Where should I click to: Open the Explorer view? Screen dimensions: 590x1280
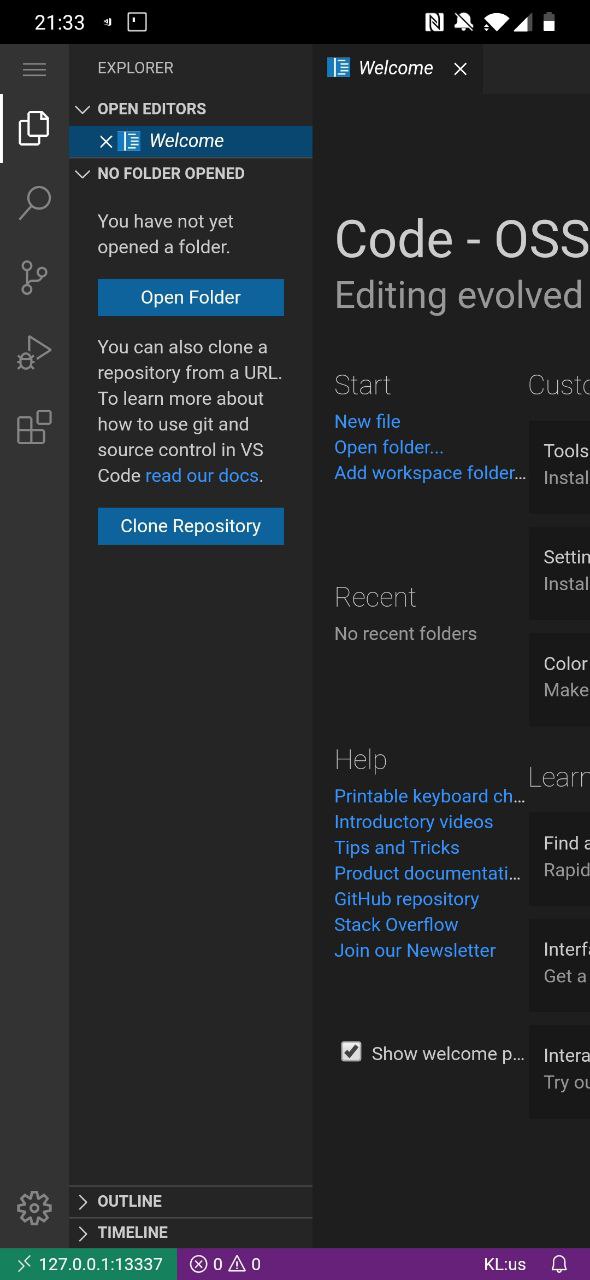click(x=34, y=128)
